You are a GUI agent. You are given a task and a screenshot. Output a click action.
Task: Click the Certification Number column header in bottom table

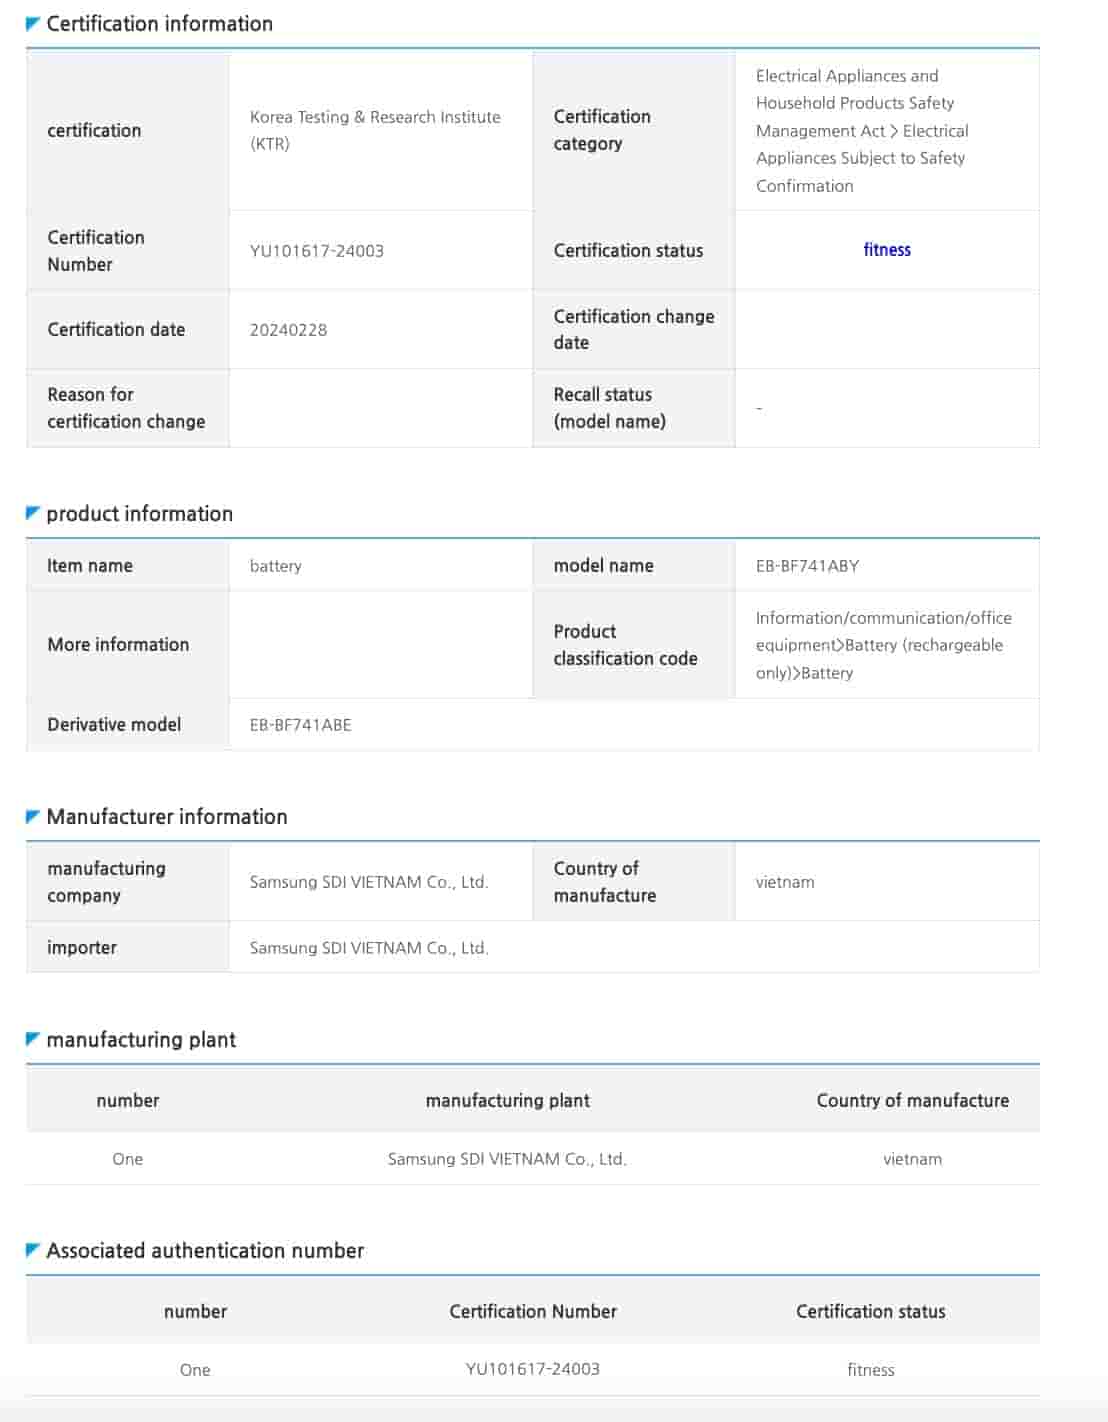pyautogui.click(x=532, y=1311)
